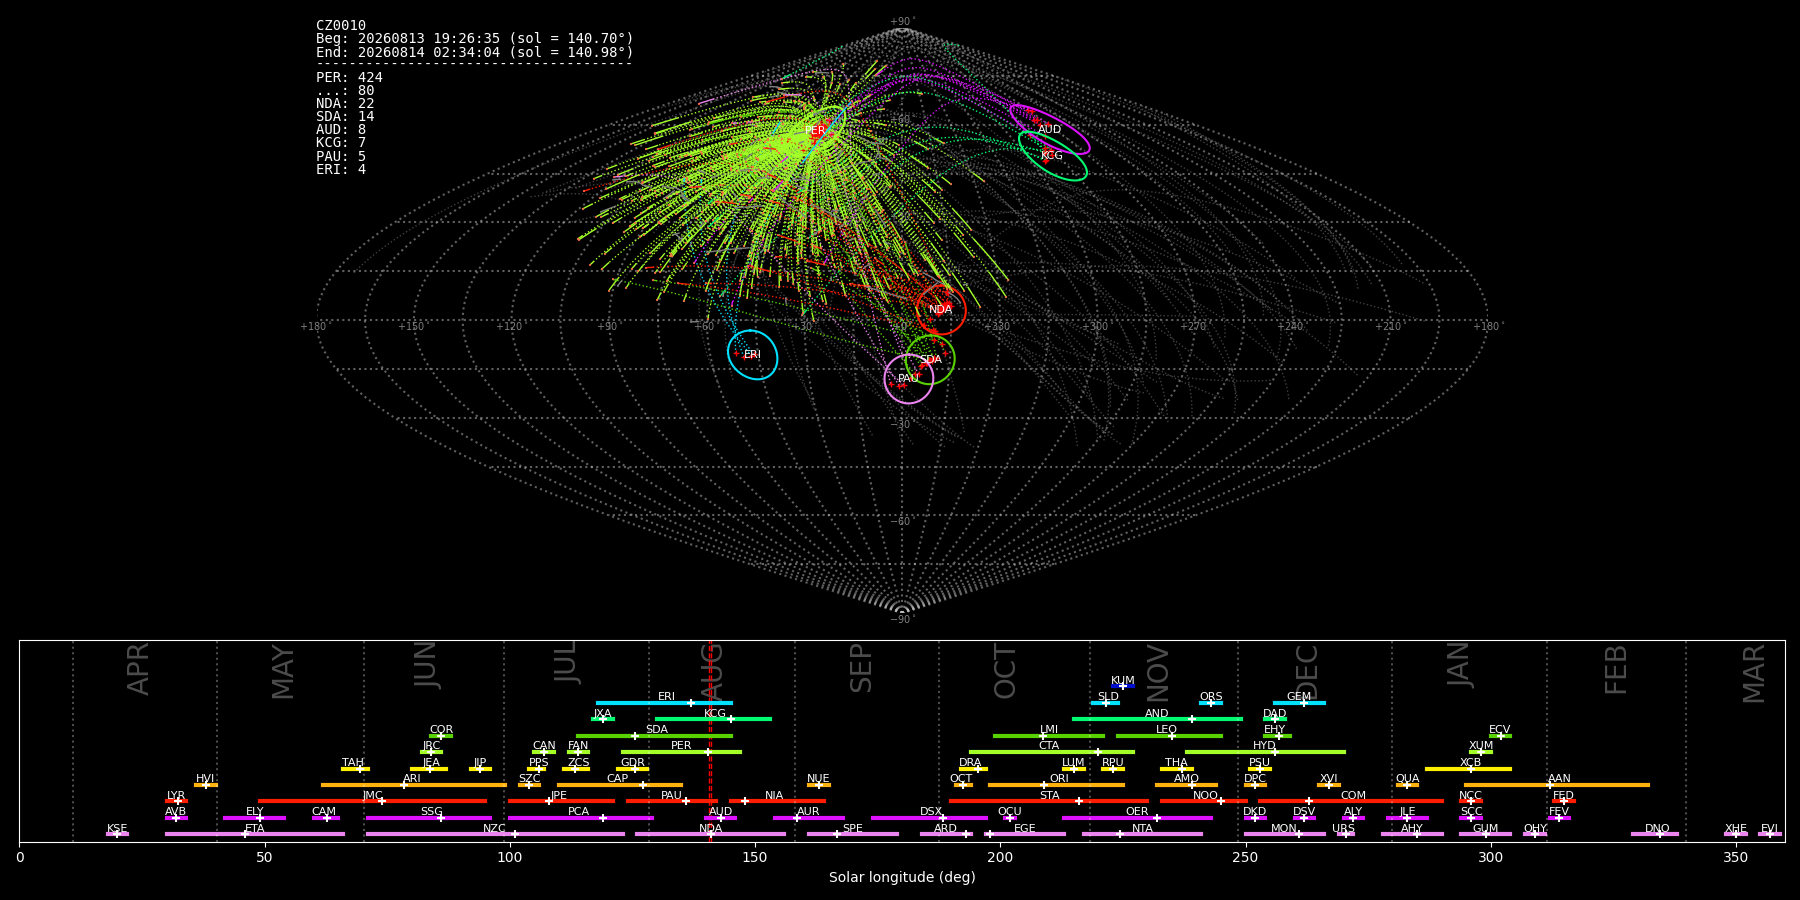The height and width of the screenshot is (900, 1800).
Task: Select the LEO shower timeline bar
Action: [x=1169, y=736]
